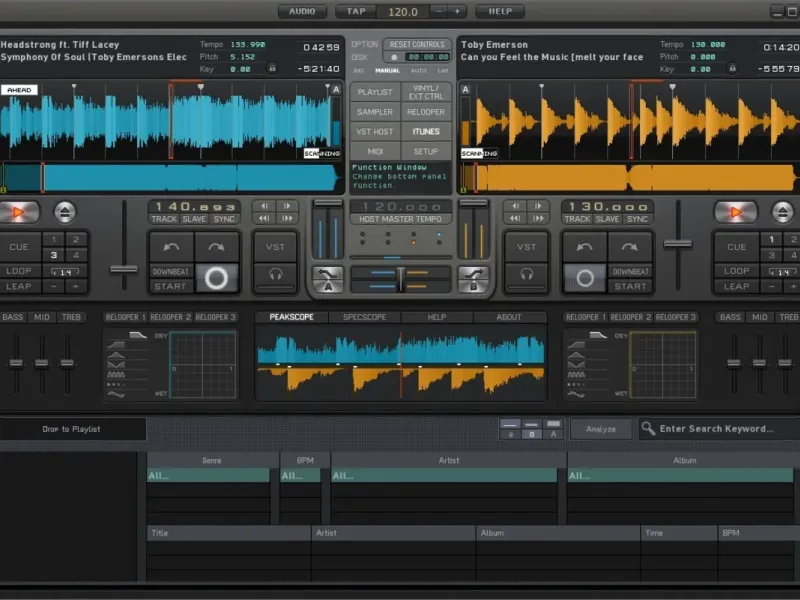Increase the master tempo with plus button

click(457, 11)
